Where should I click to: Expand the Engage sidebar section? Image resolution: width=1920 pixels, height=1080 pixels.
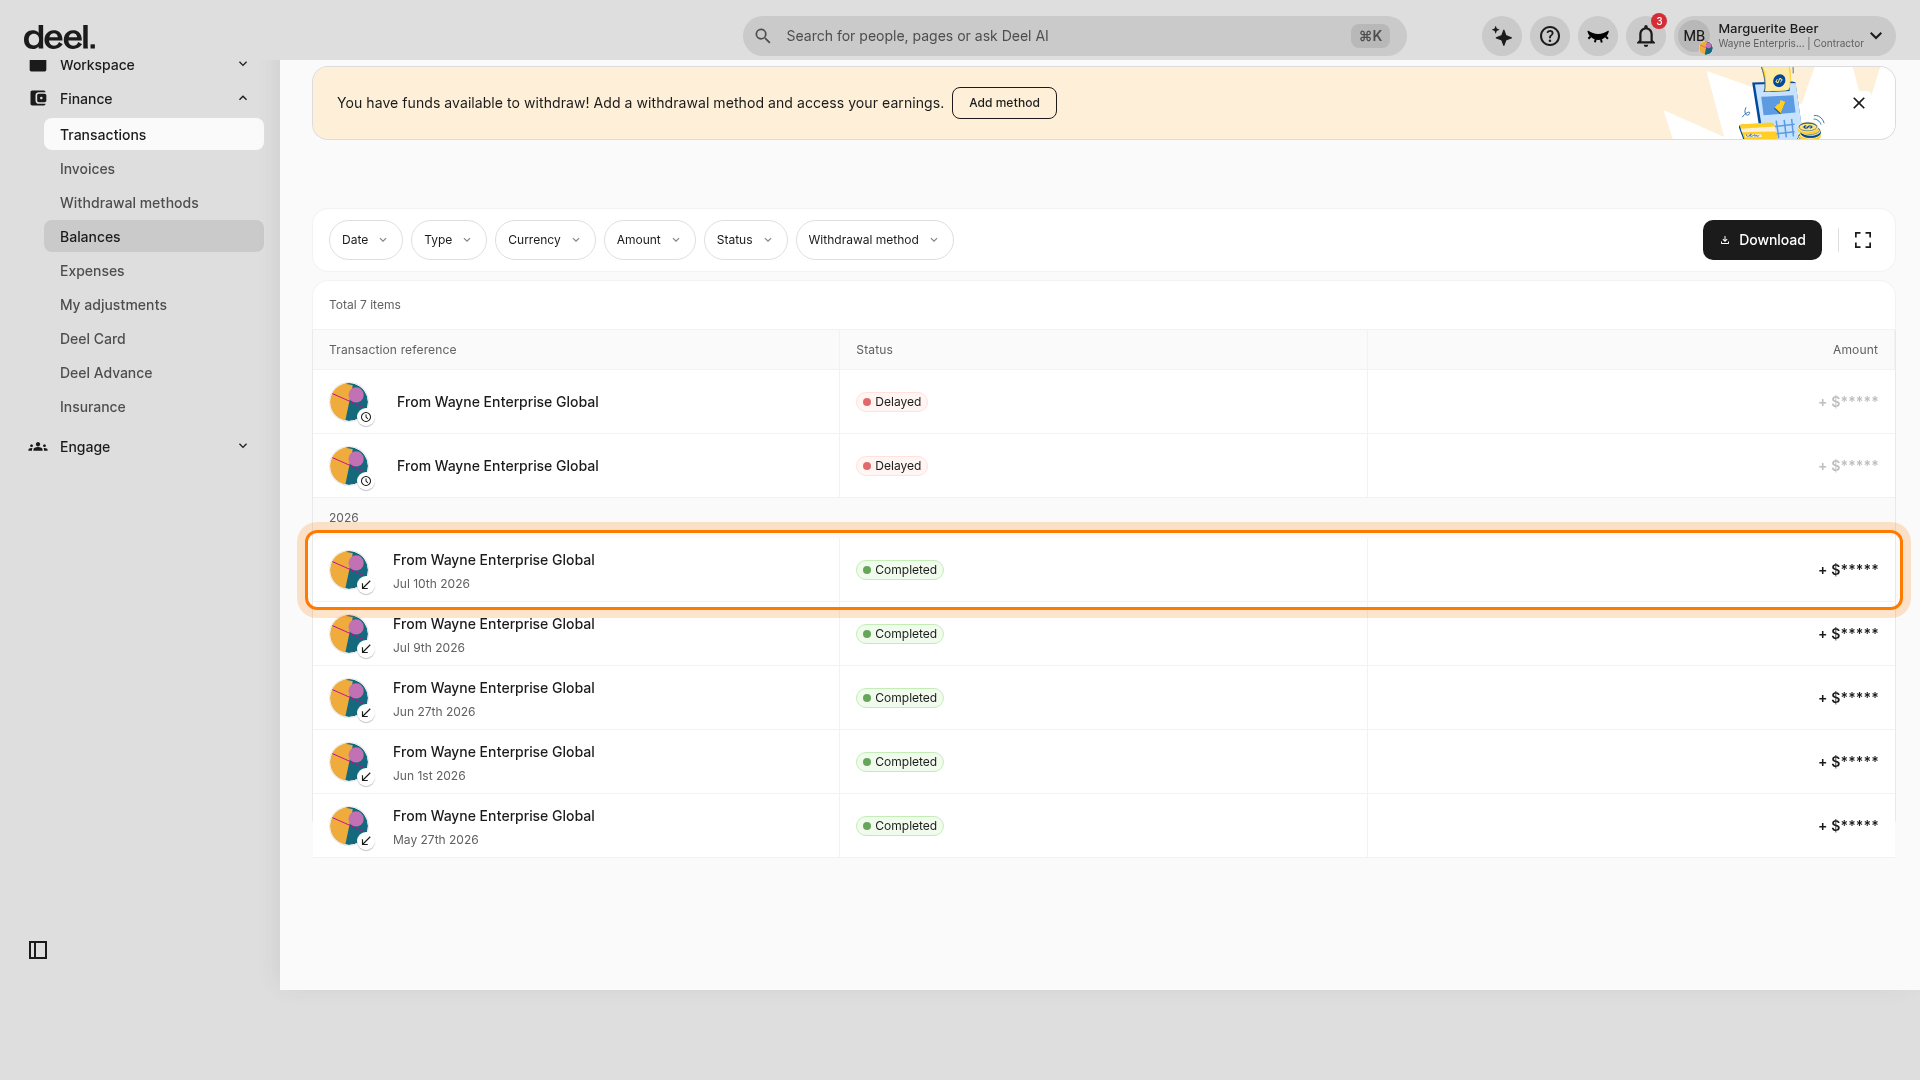pos(243,446)
